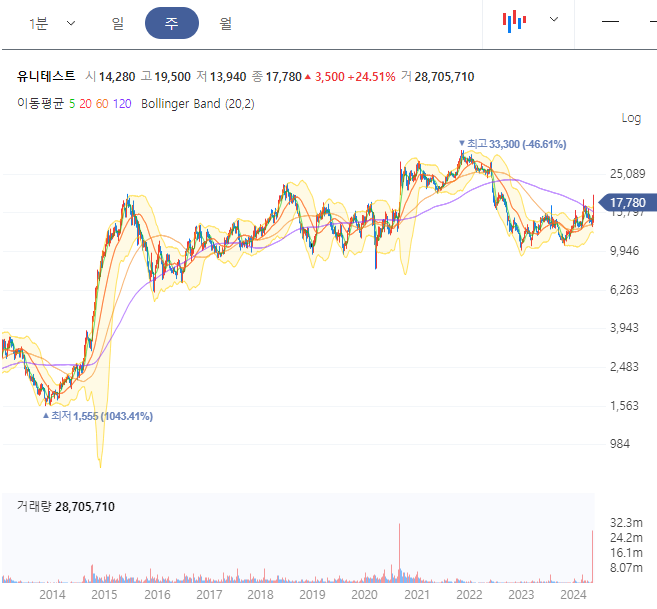Click the 20-period moving average label
This screenshot has width=657, height=609.
pyautogui.click(x=85, y=104)
